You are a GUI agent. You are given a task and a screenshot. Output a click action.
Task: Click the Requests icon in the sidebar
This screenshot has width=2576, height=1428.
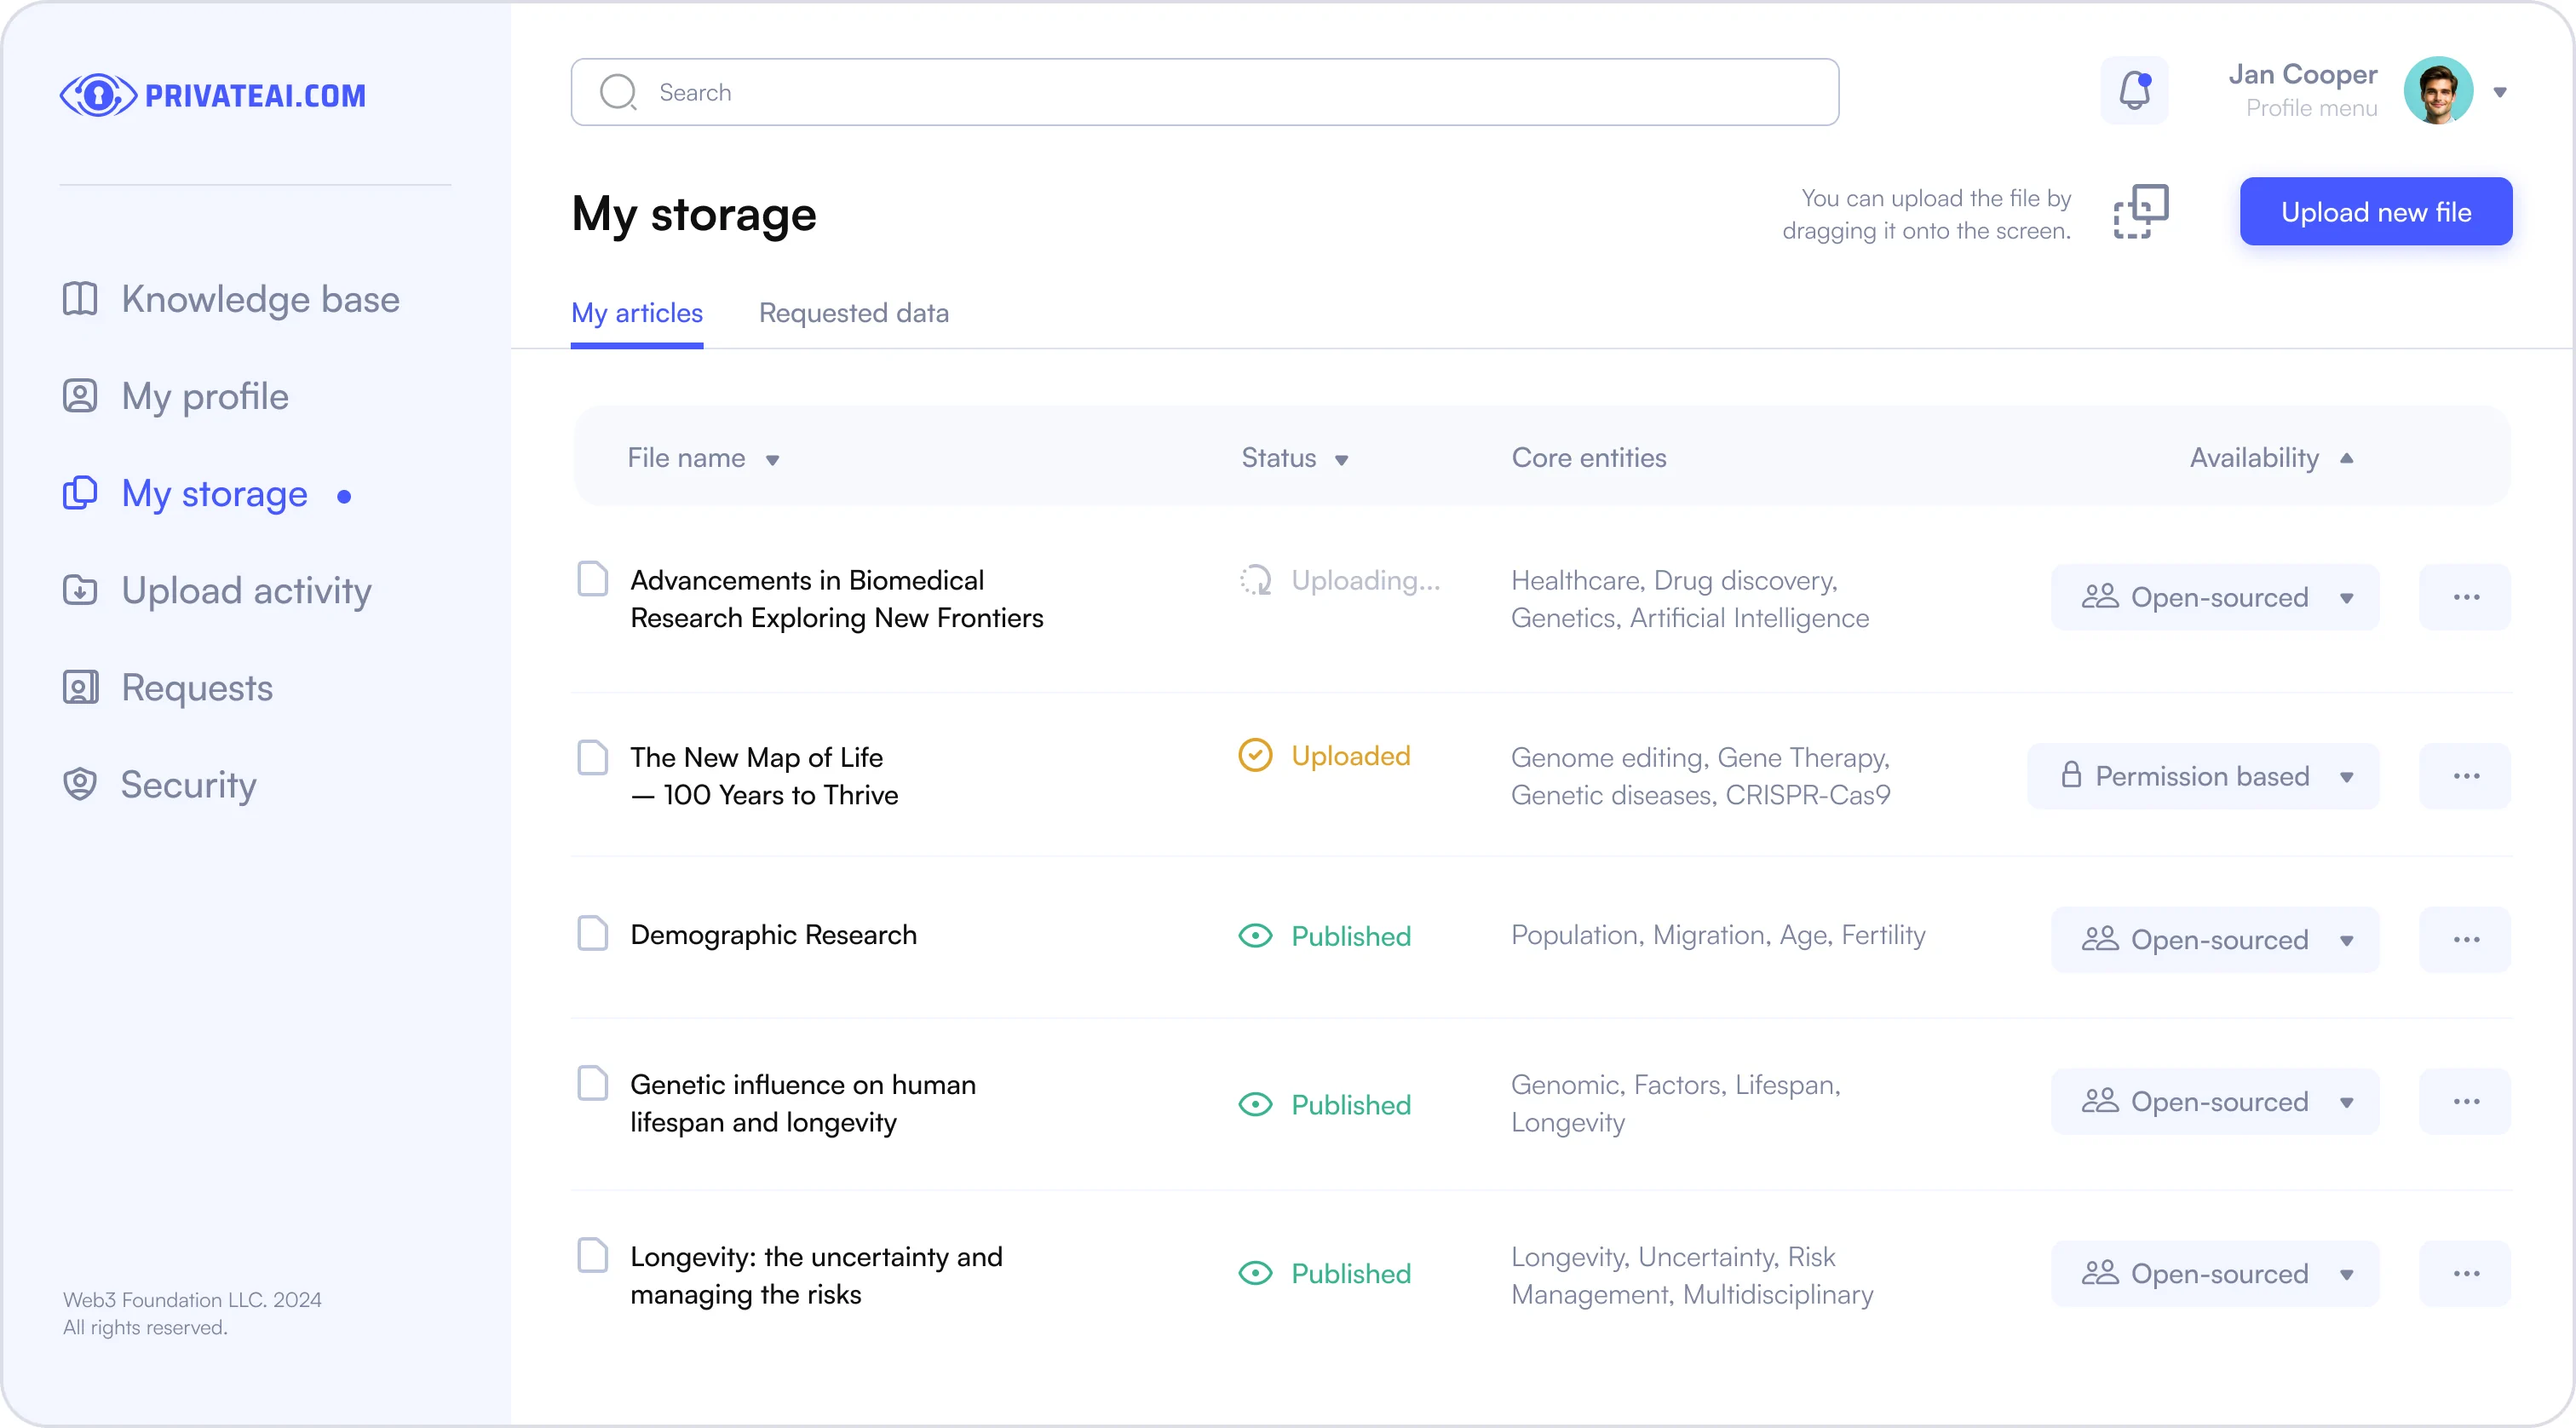[x=80, y=687]
